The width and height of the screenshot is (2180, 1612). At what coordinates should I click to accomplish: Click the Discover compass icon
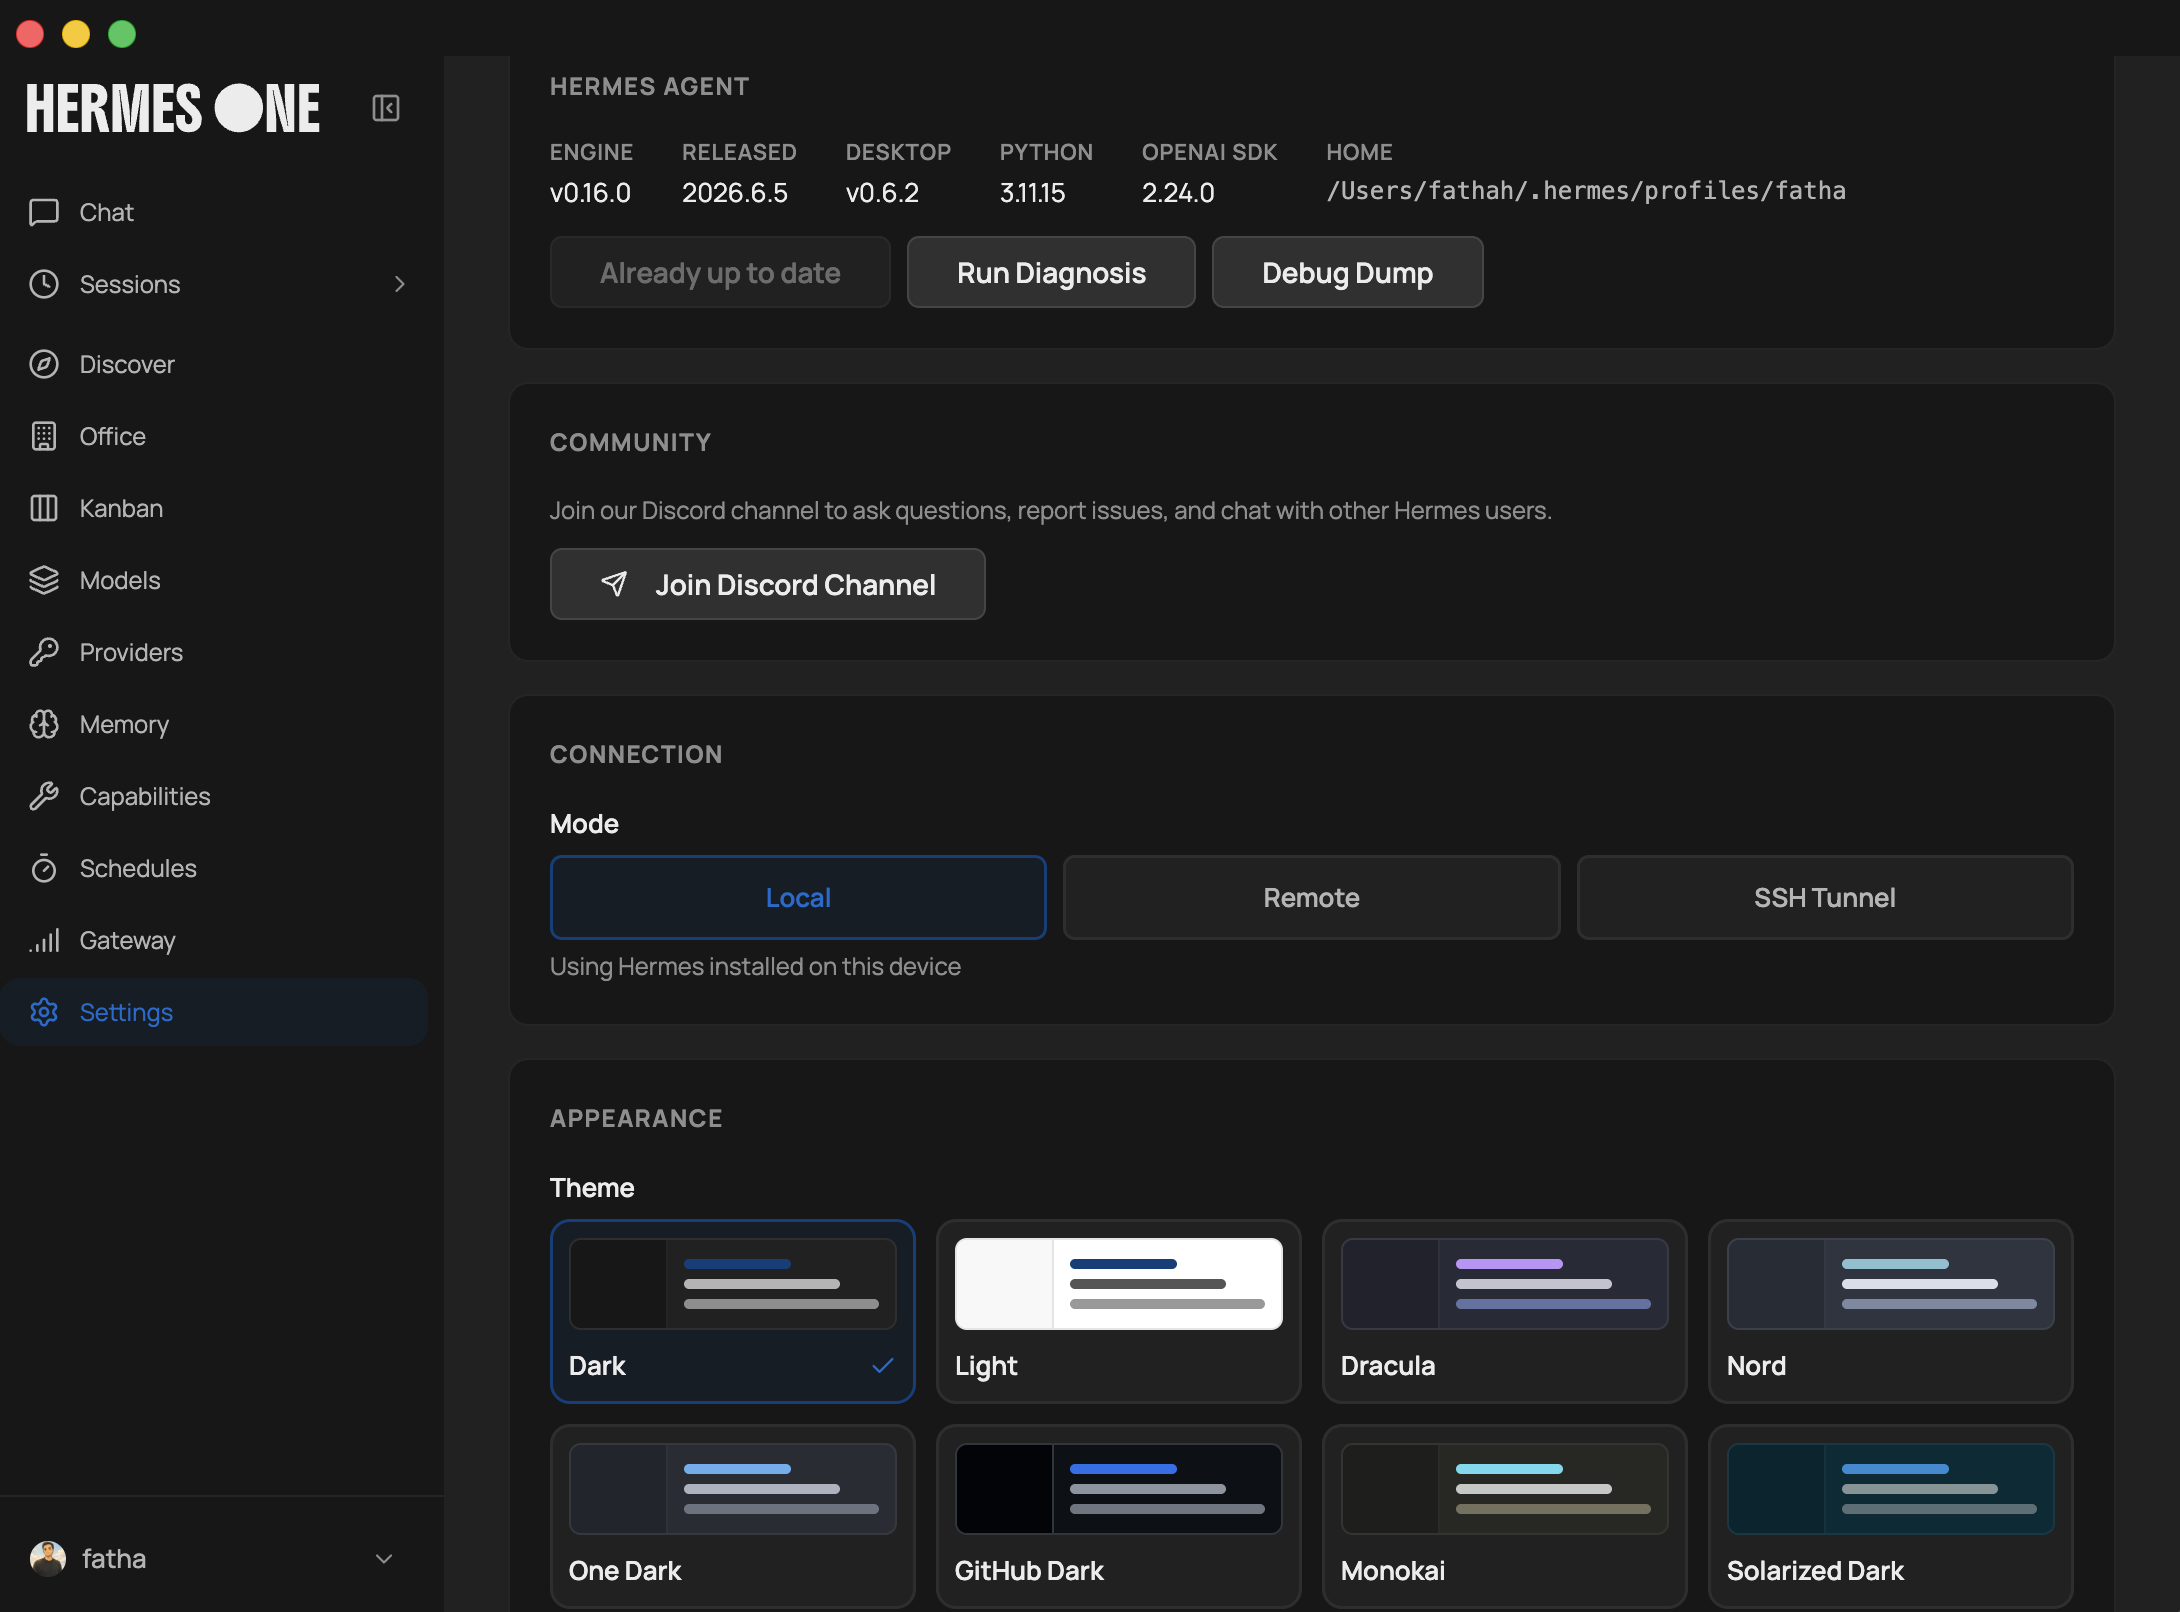tap(44, 364)
